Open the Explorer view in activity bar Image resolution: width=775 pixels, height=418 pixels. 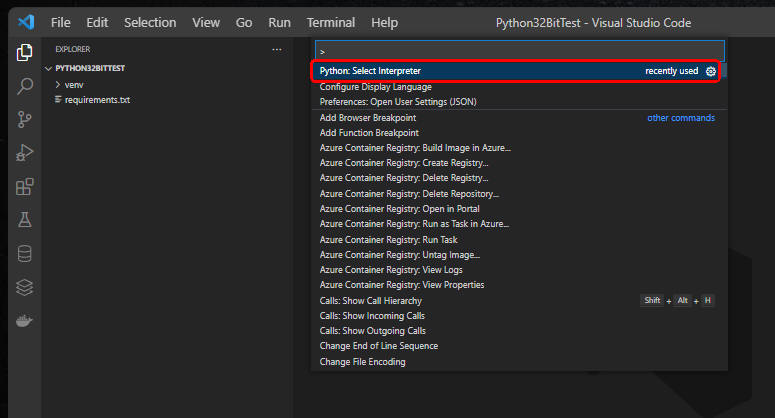24,52
